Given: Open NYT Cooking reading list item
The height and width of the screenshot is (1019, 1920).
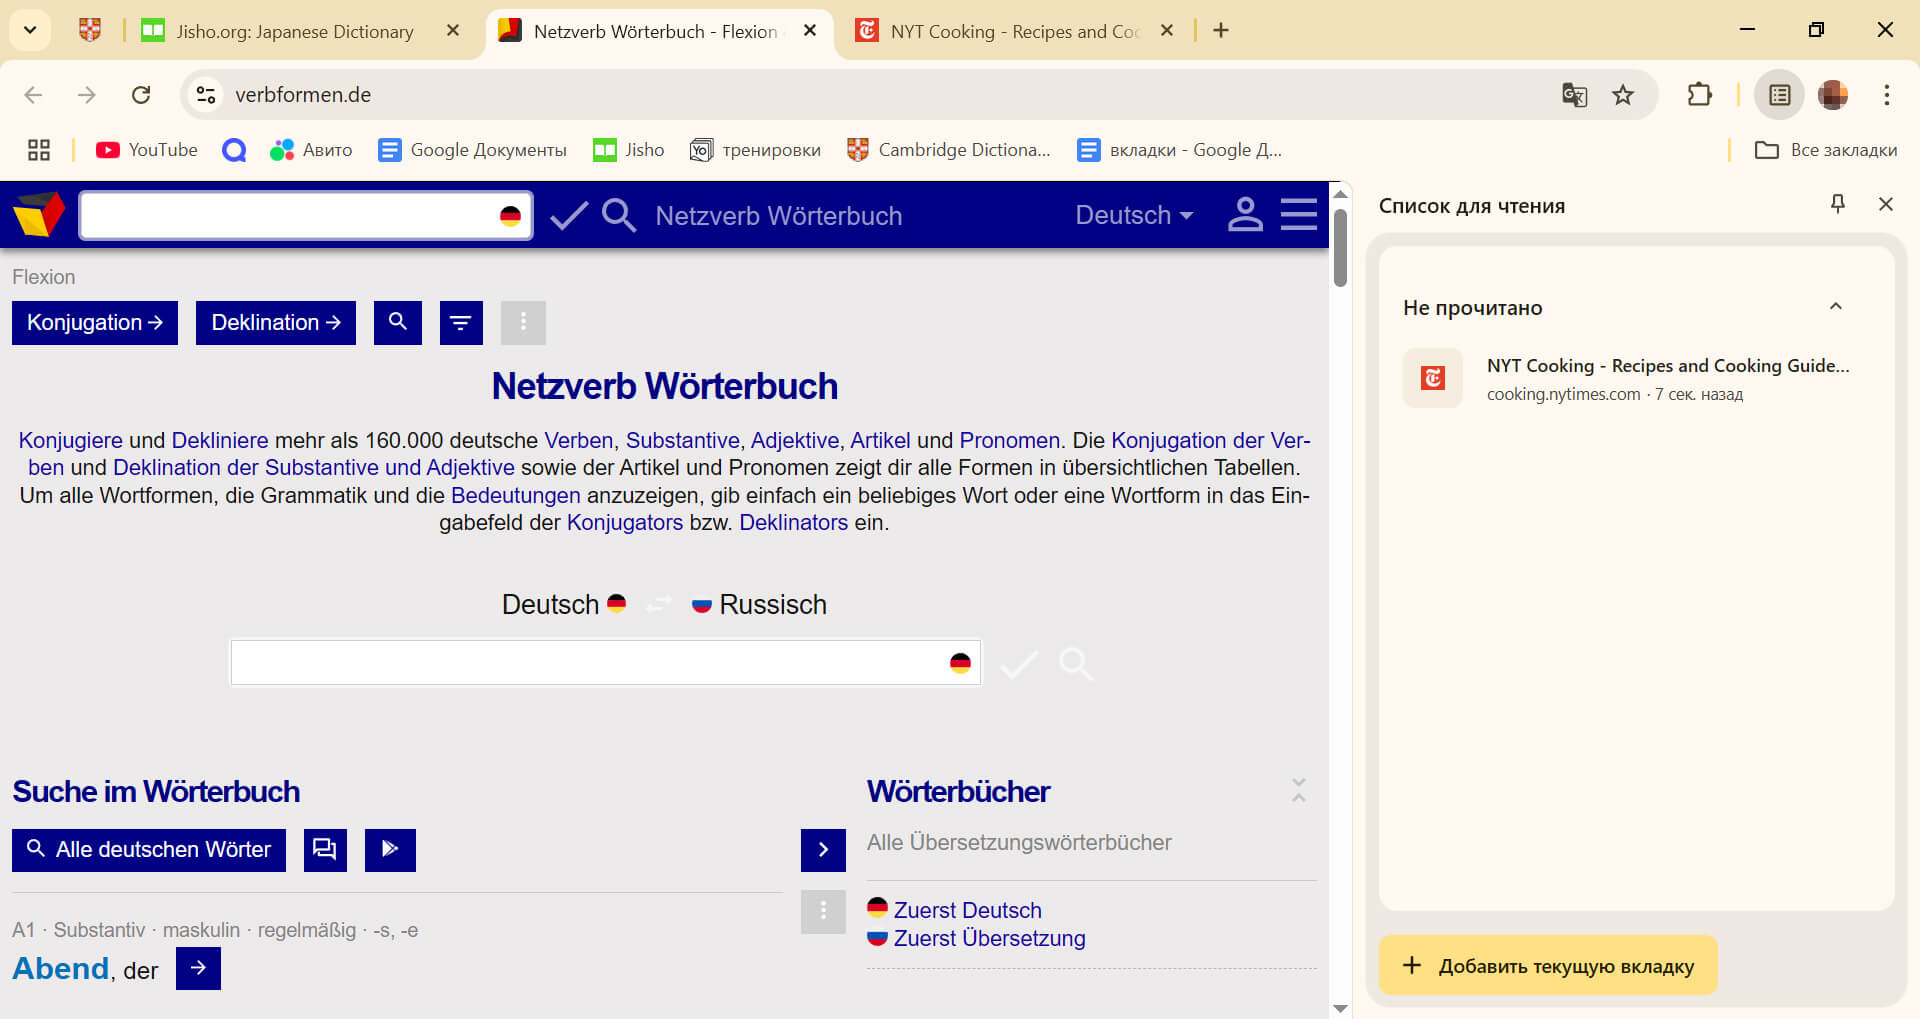Looking at the screenshot, I should click(x=1636, y=378).
